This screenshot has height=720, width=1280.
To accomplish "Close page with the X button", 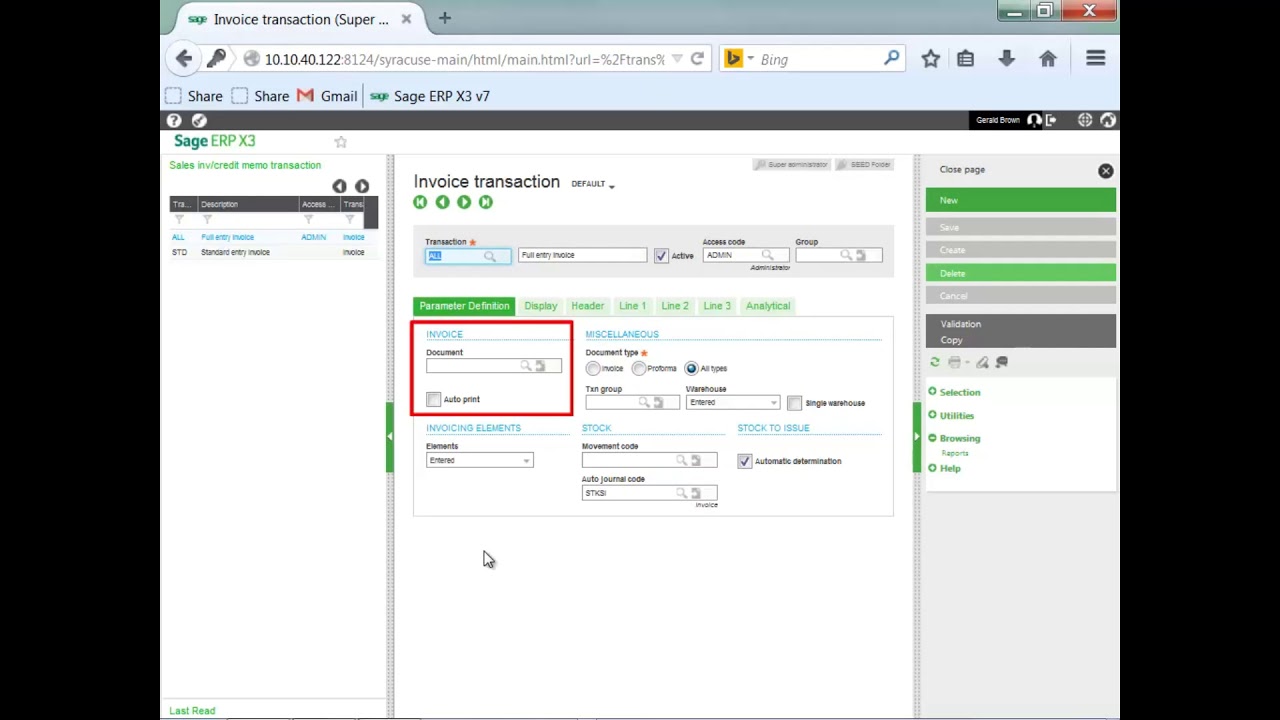I will point(1105,171).
